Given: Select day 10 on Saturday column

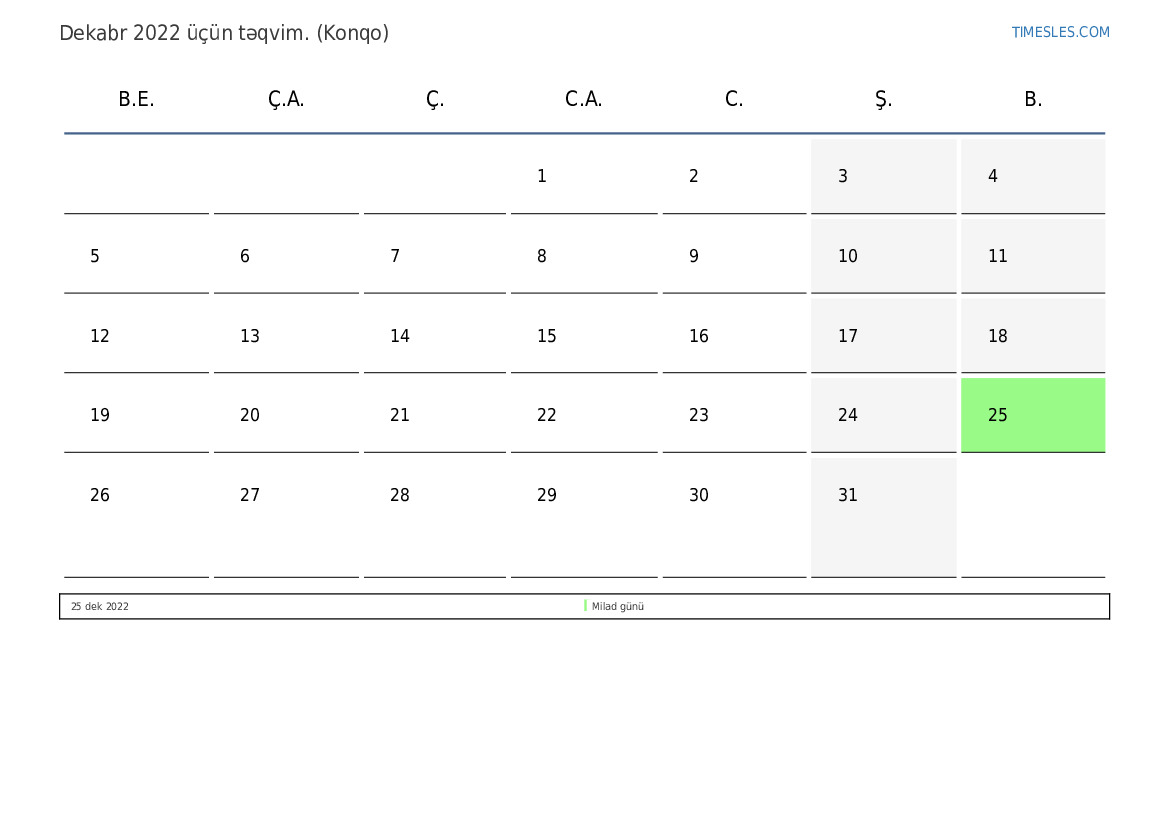Looking at the screenshot, I should pos(848,257).
